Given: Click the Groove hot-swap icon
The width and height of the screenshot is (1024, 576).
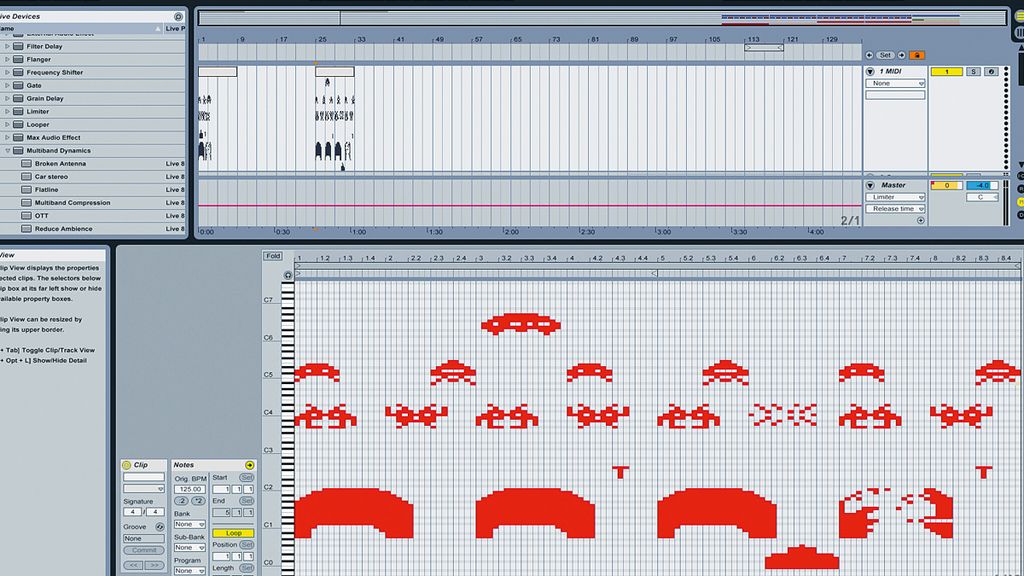Looking at the screenshot, I should (159, 527).
